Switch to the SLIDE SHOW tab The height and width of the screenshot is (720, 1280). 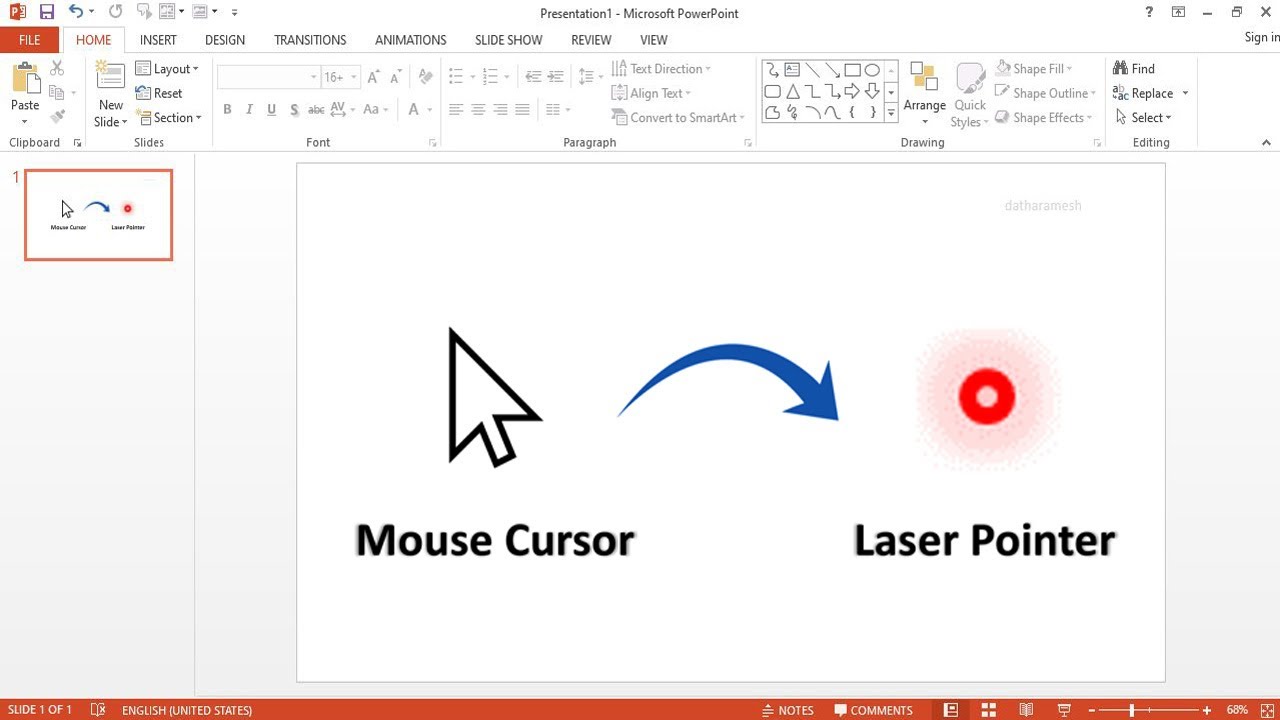pyautogui.click(x=508, y=40)
